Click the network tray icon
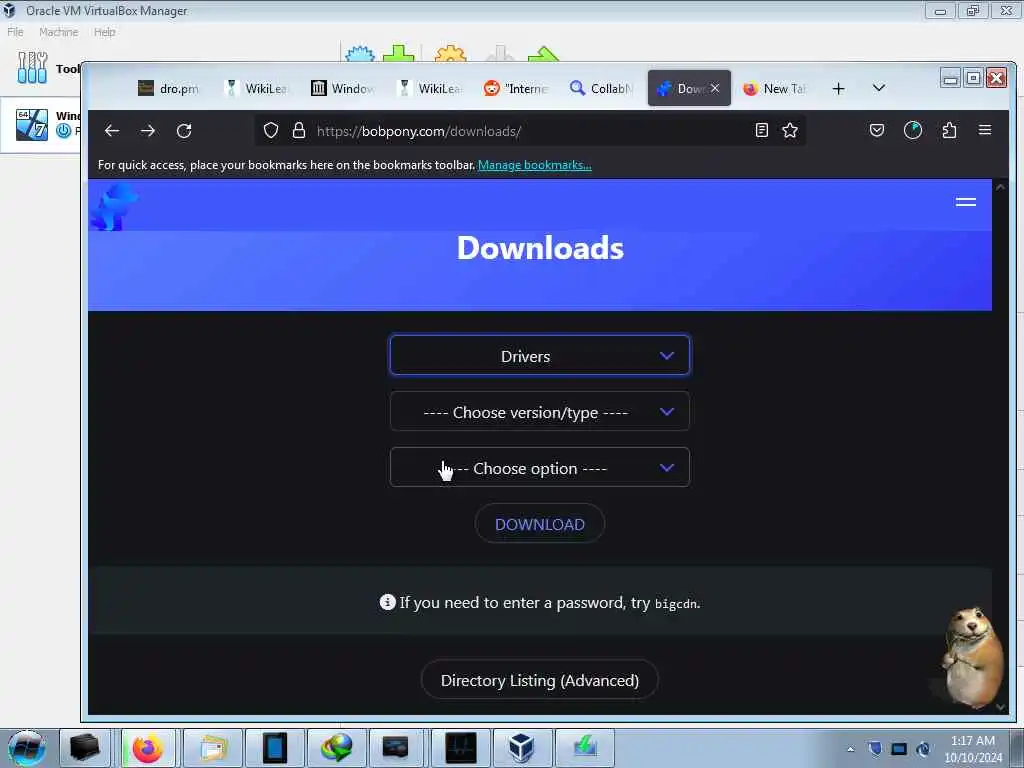The width and height of the screenshot is (1024, 768). [899, 748]
